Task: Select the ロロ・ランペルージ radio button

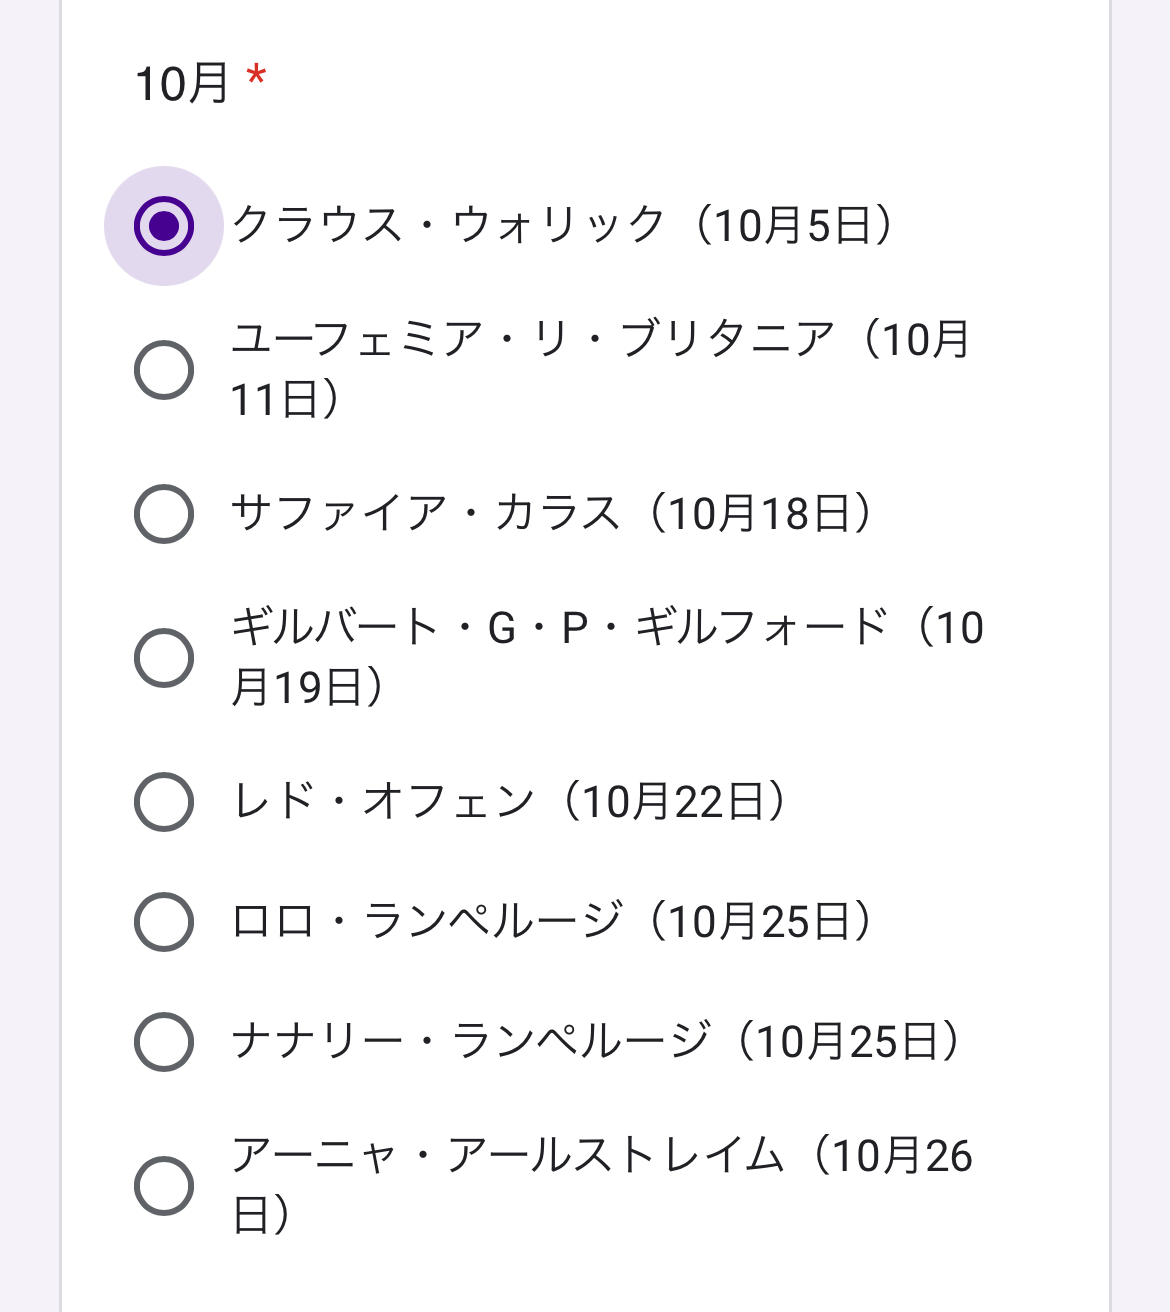Action: click(x=164, y=922)
